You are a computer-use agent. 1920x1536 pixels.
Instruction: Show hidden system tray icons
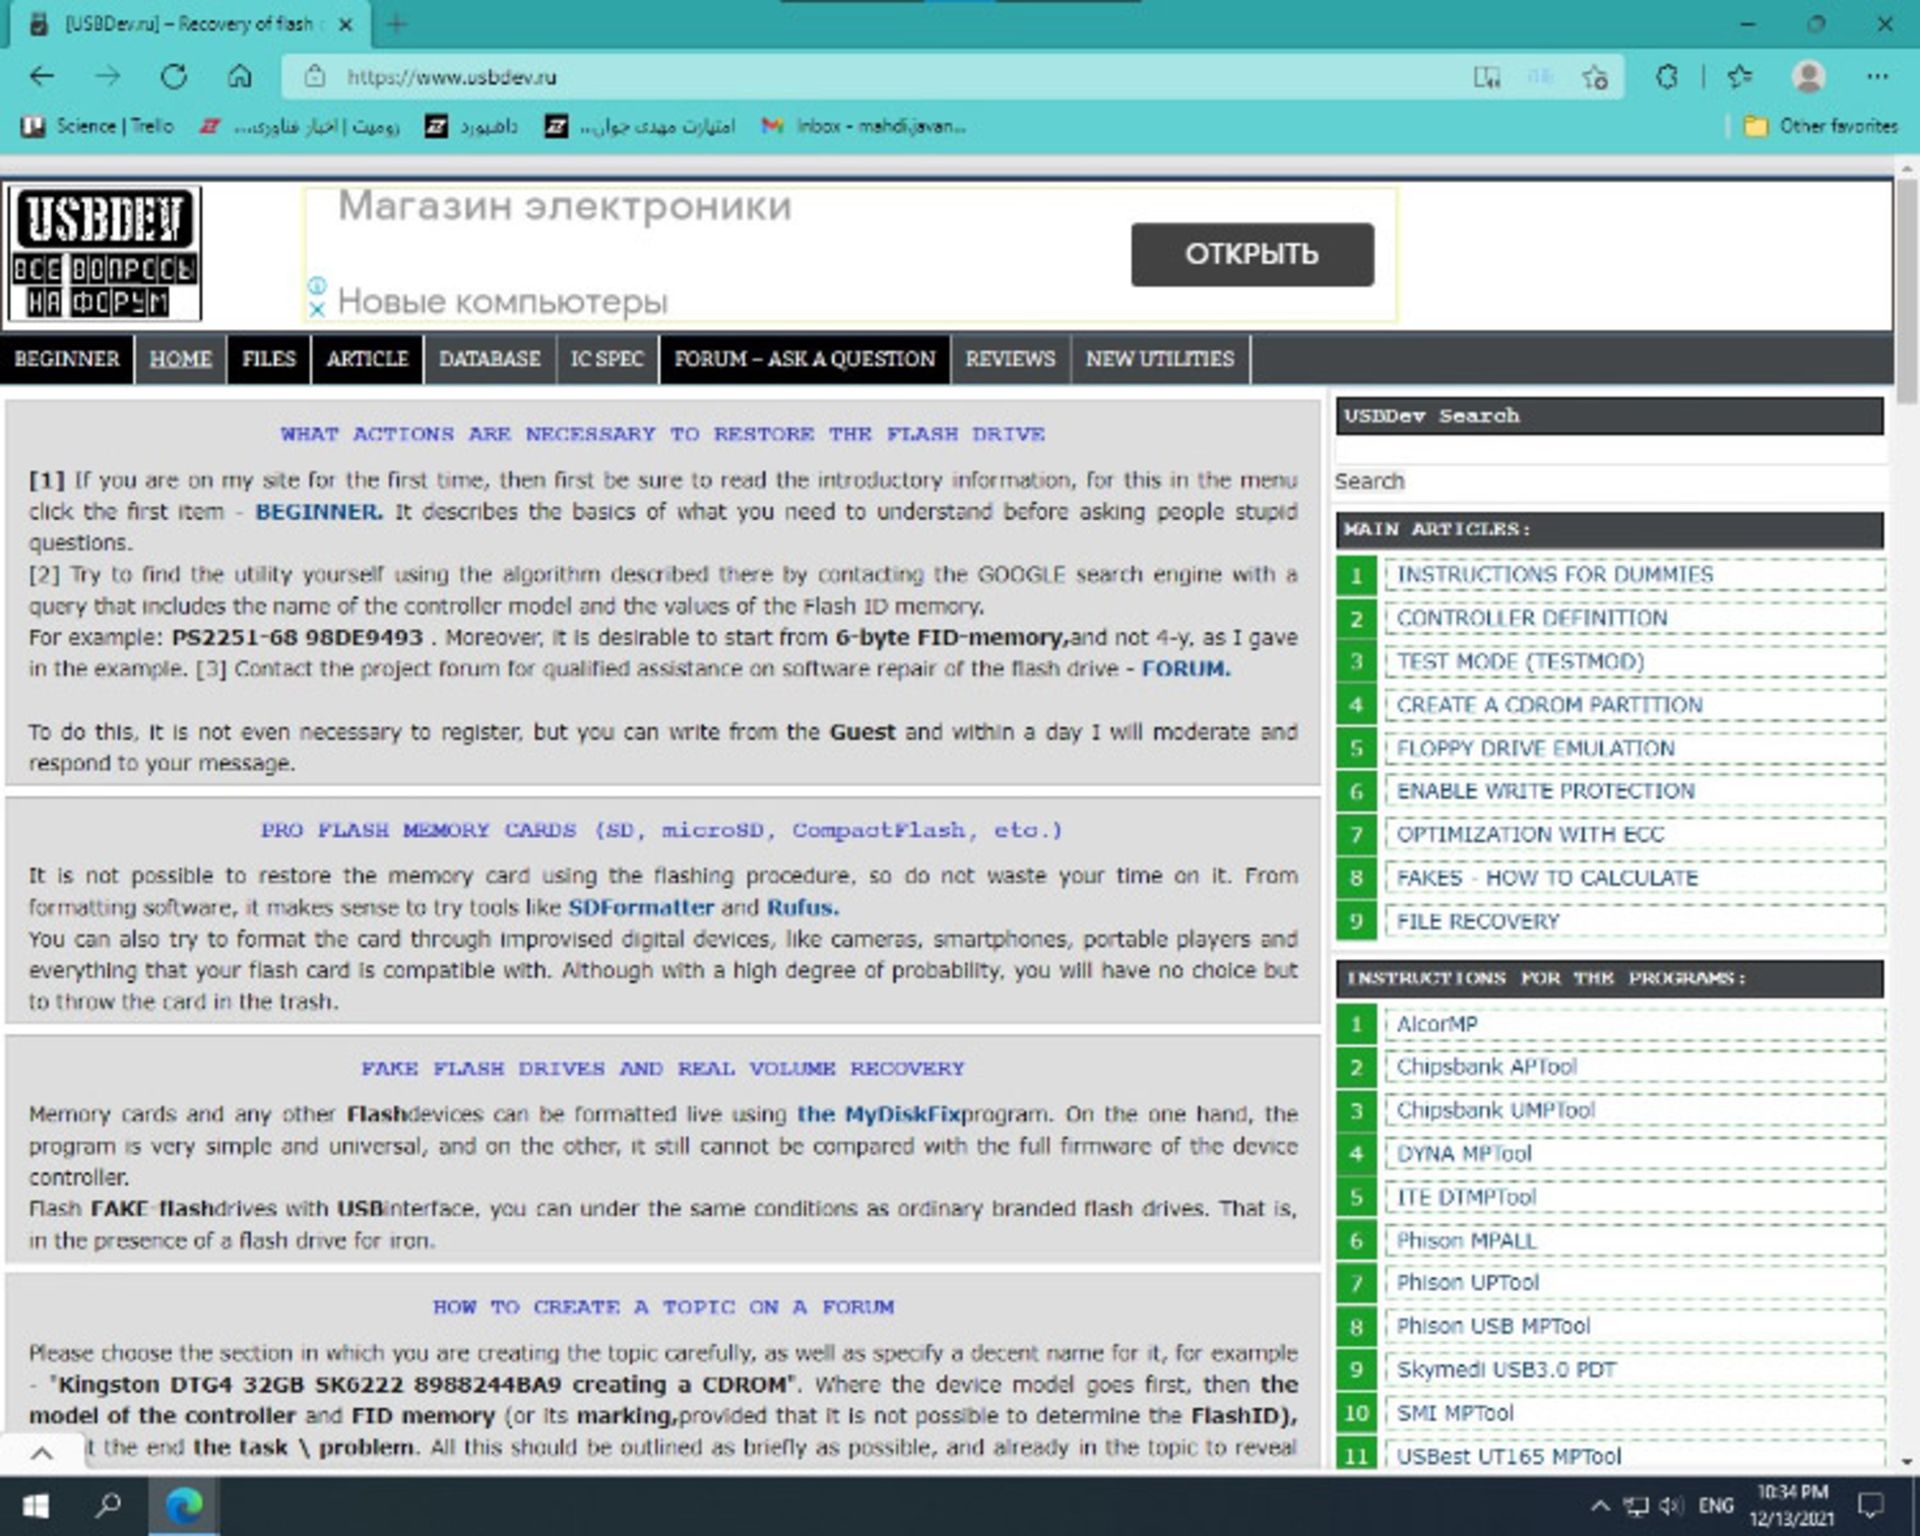point(1601,1503)
